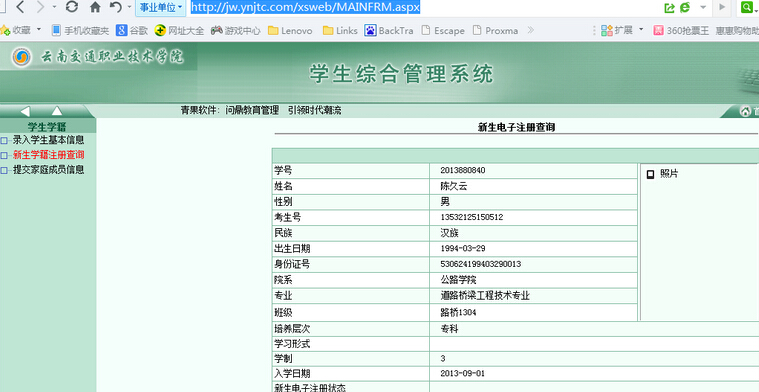Expand the 扩展 dropdown arrow

[641, 30]
